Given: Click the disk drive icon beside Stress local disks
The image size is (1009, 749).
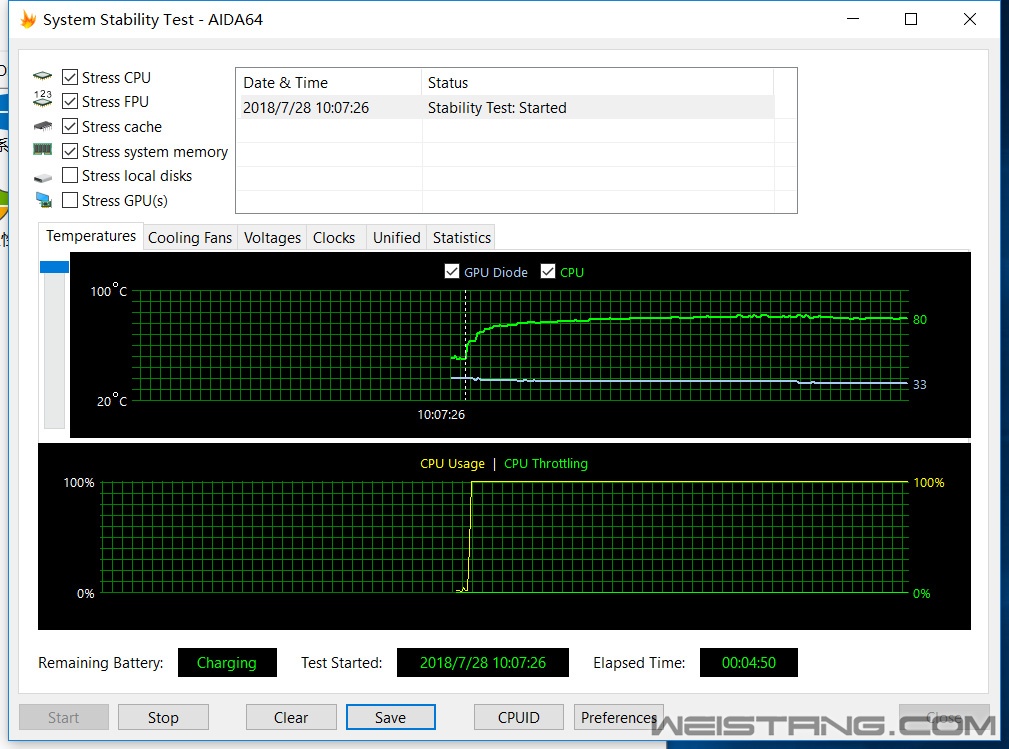Looking at the screenshot, I should tap(42, 177).
